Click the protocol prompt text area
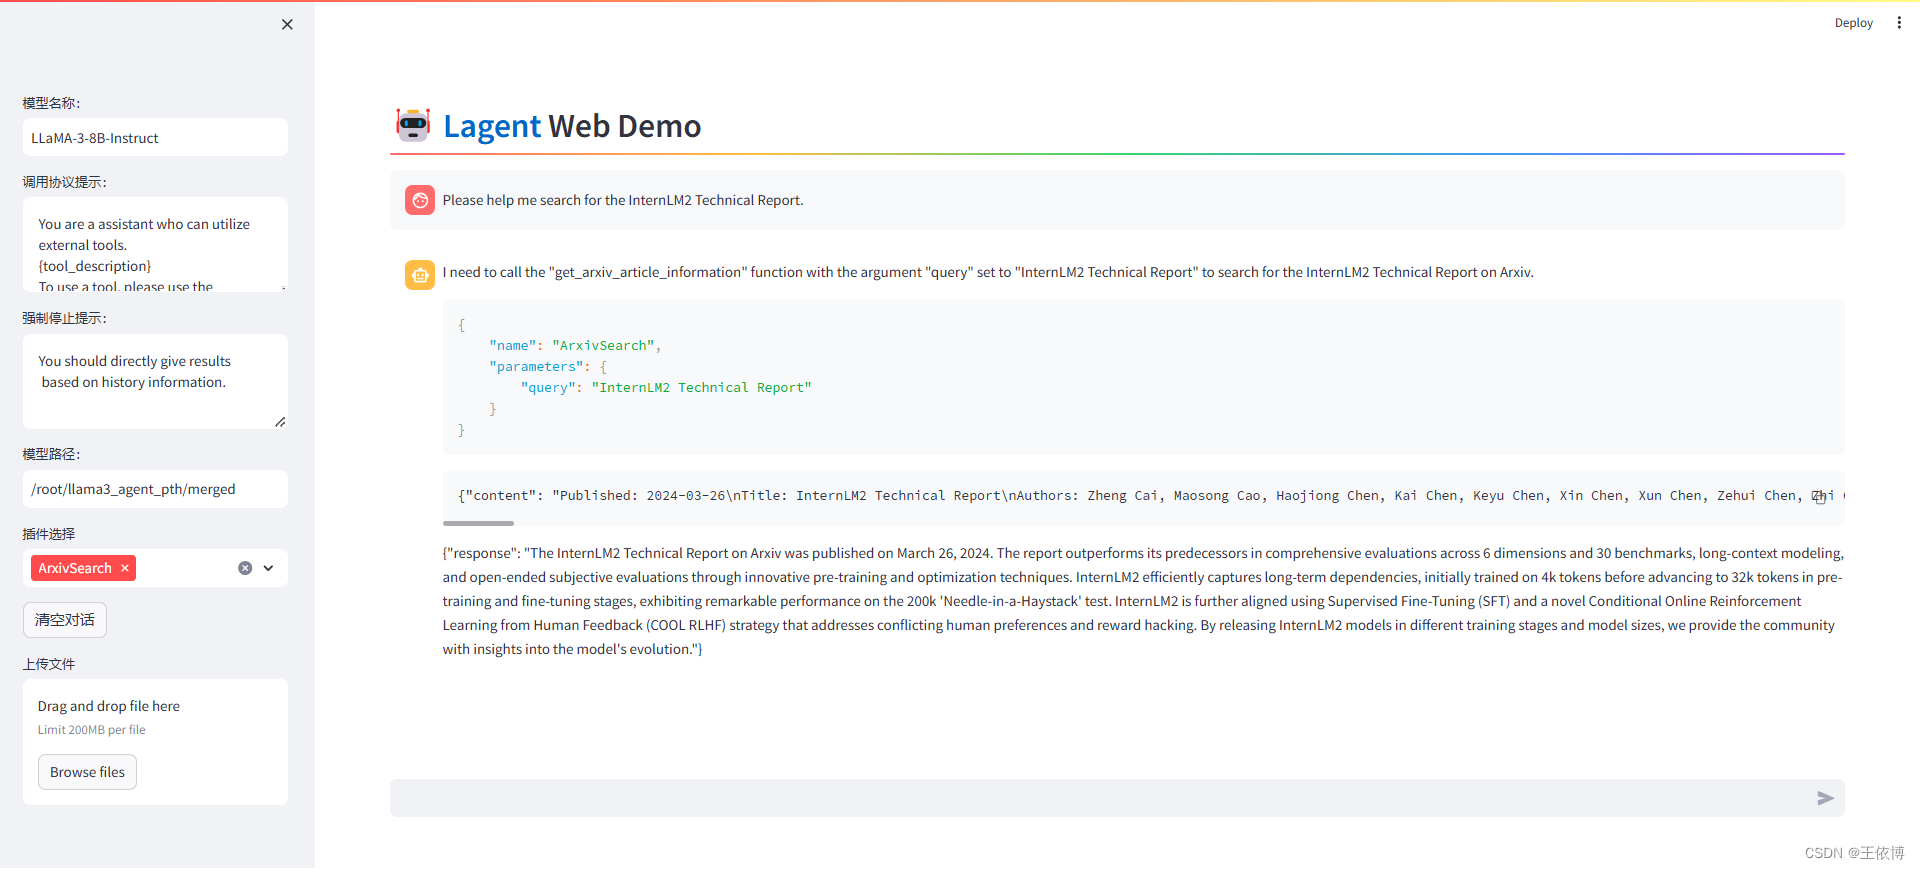The width and height of the screenshot is (1920, 869). (x=155, y=245)
